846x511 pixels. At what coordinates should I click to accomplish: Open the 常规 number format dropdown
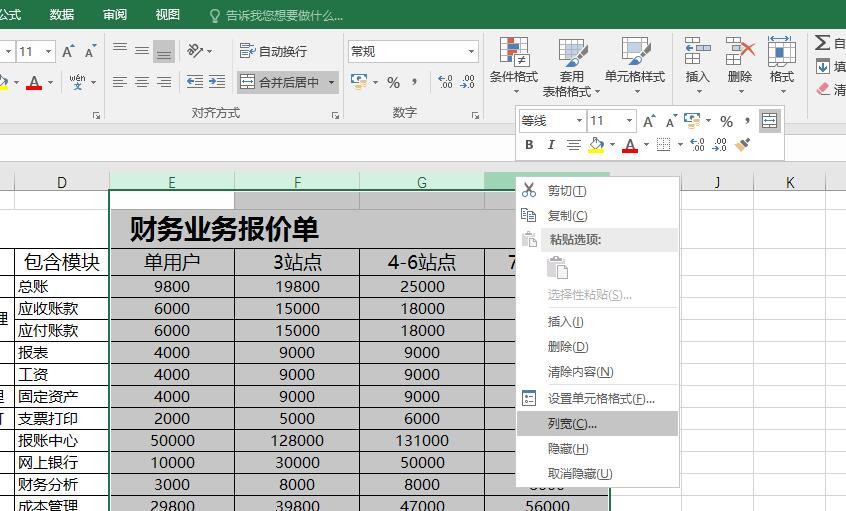[x=471, y=52]
